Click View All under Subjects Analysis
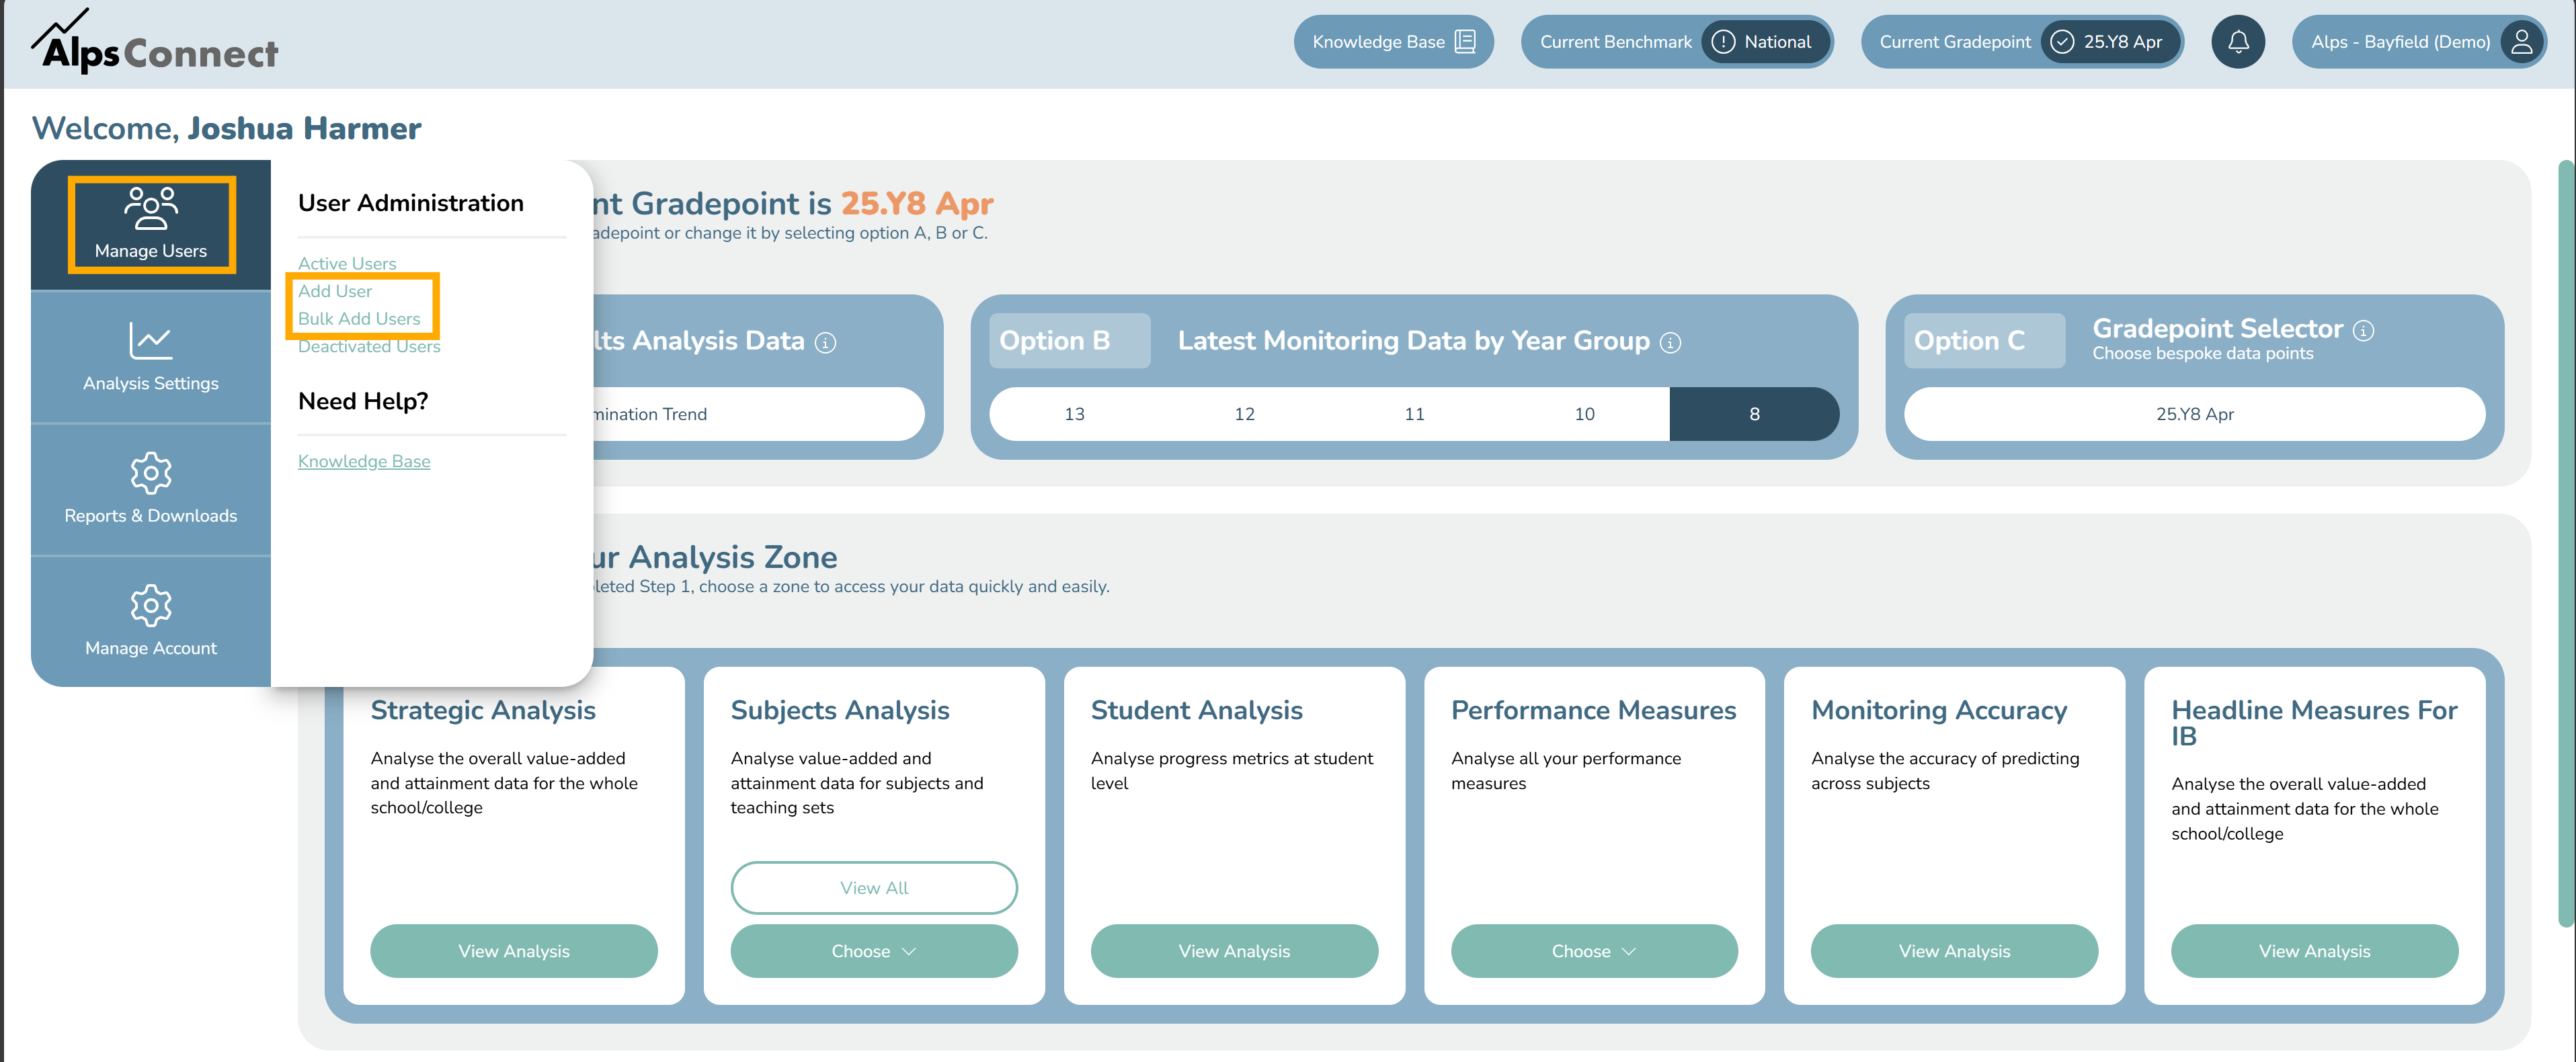 pos(874,888)
